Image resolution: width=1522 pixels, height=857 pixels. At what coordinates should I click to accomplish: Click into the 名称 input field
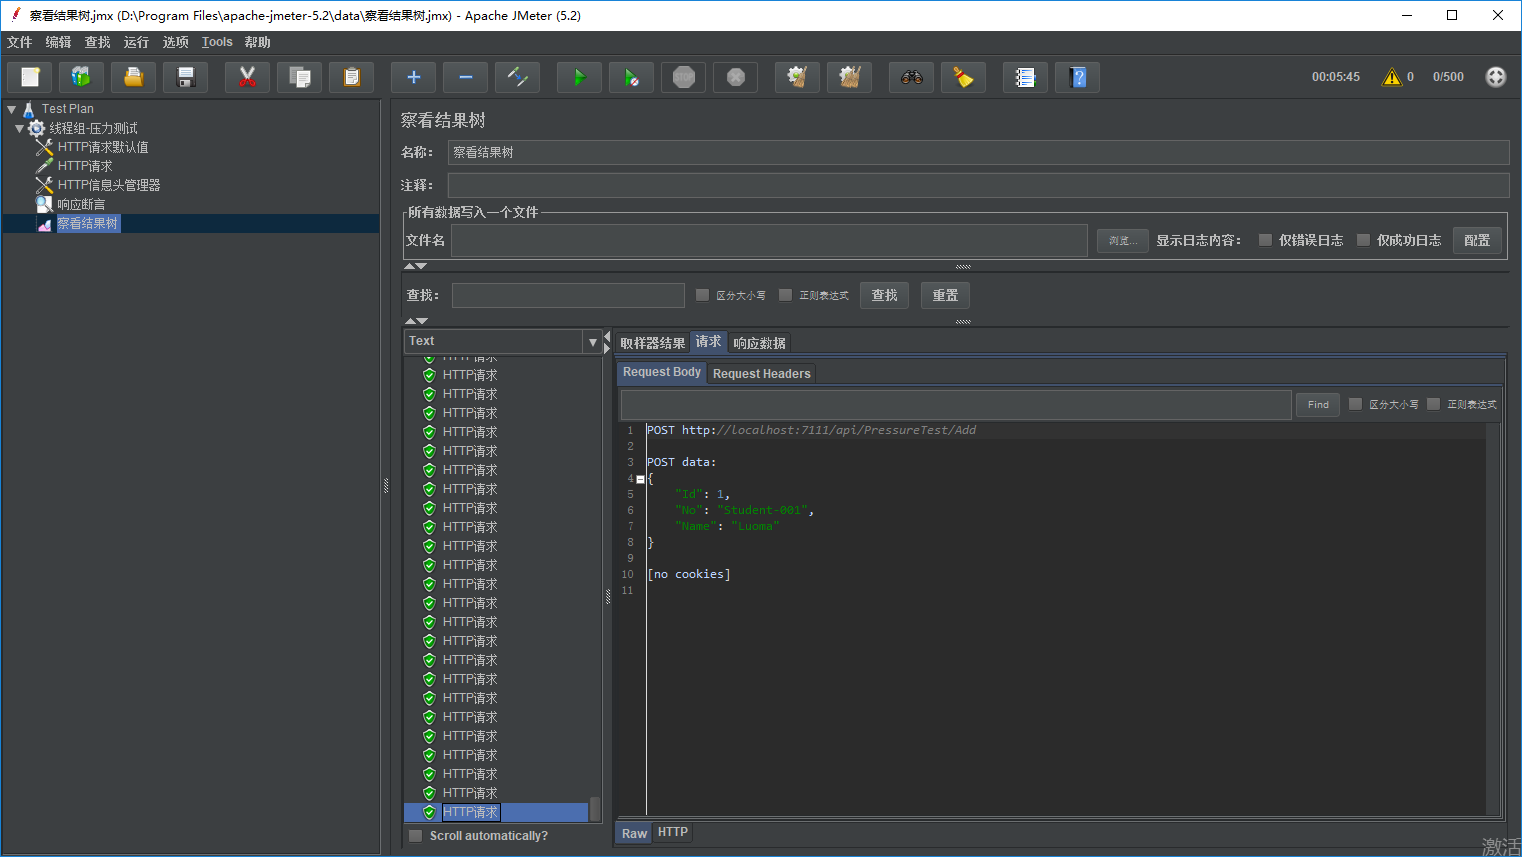[978, 152]
